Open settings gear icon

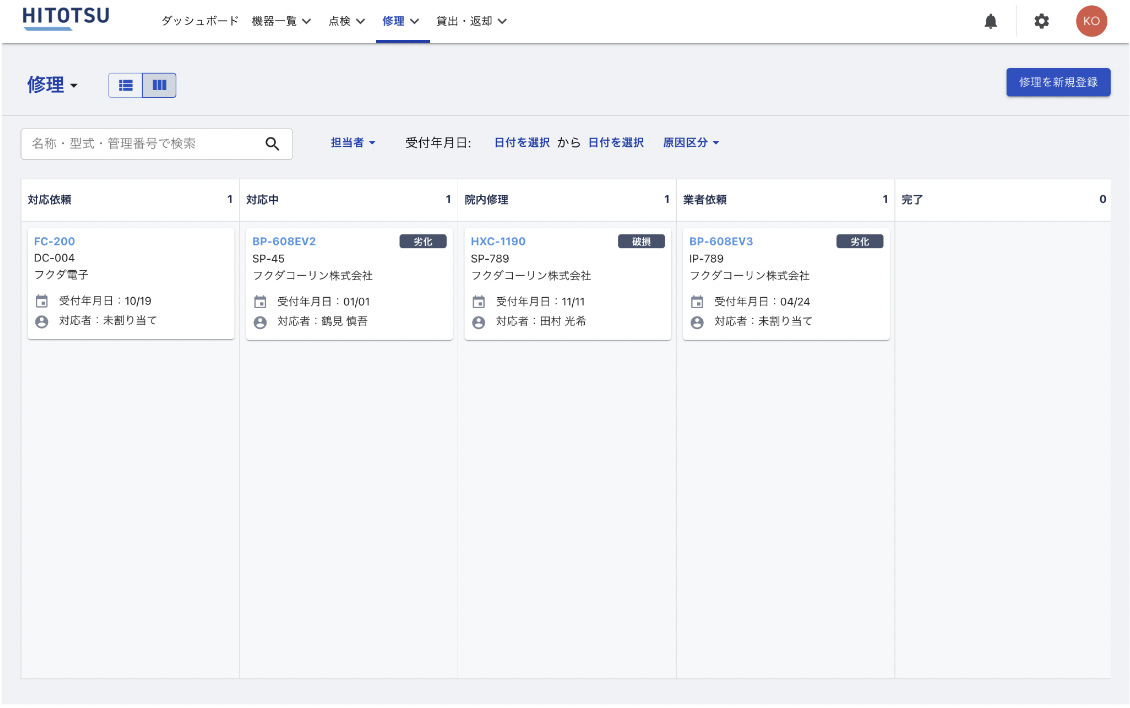[1041, 22]
